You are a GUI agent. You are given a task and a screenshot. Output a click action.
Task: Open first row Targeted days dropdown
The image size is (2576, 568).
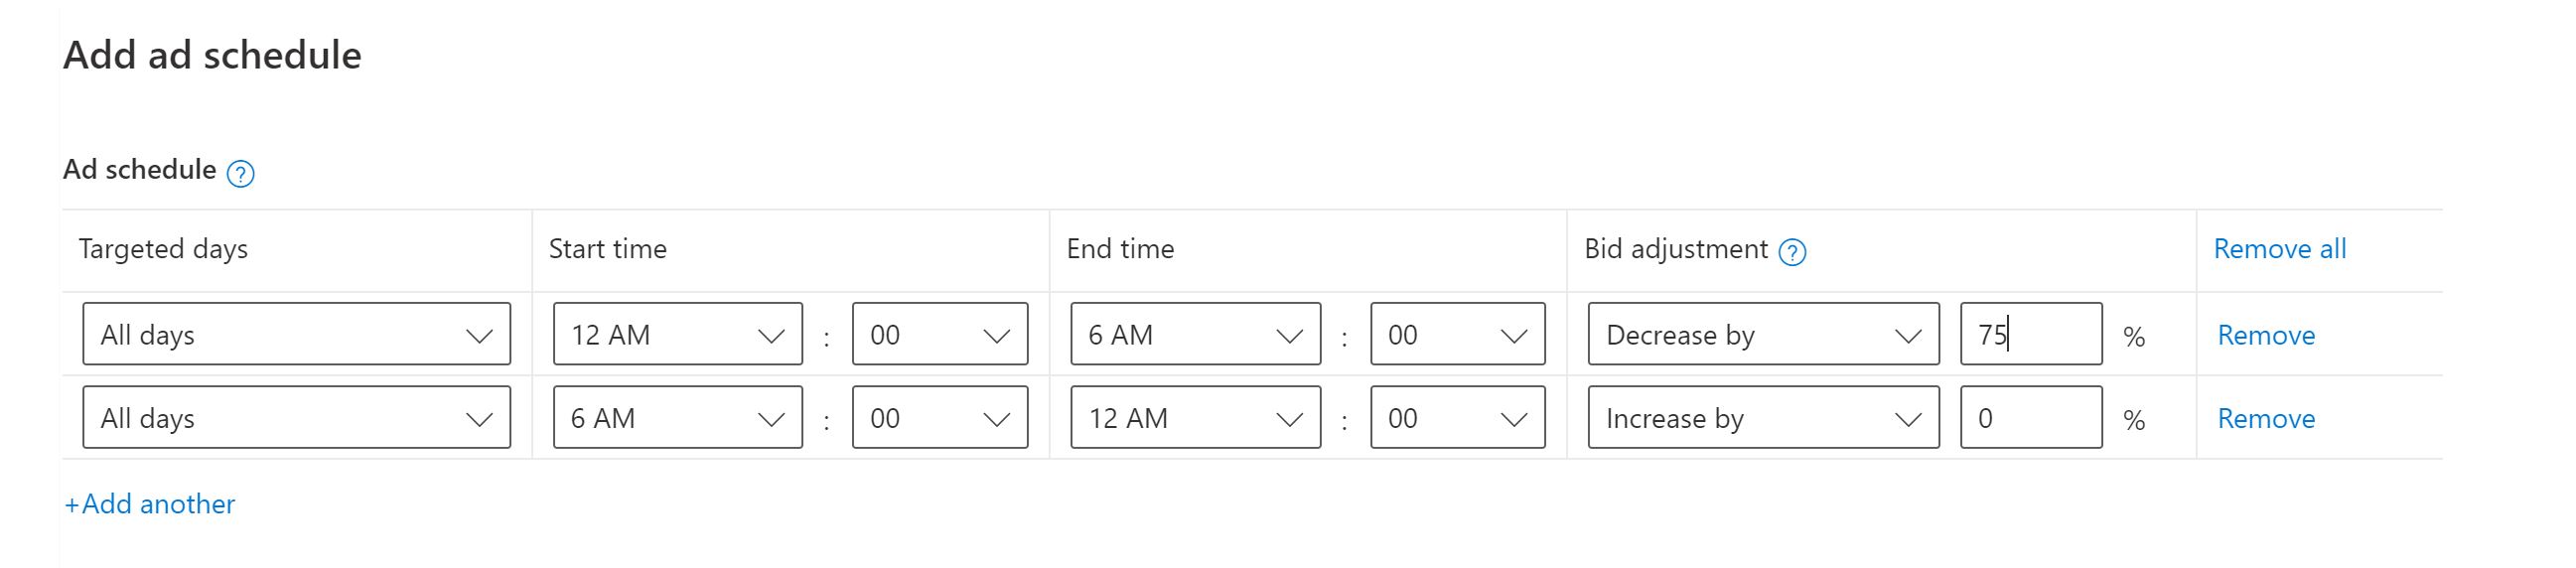(296, 334)
